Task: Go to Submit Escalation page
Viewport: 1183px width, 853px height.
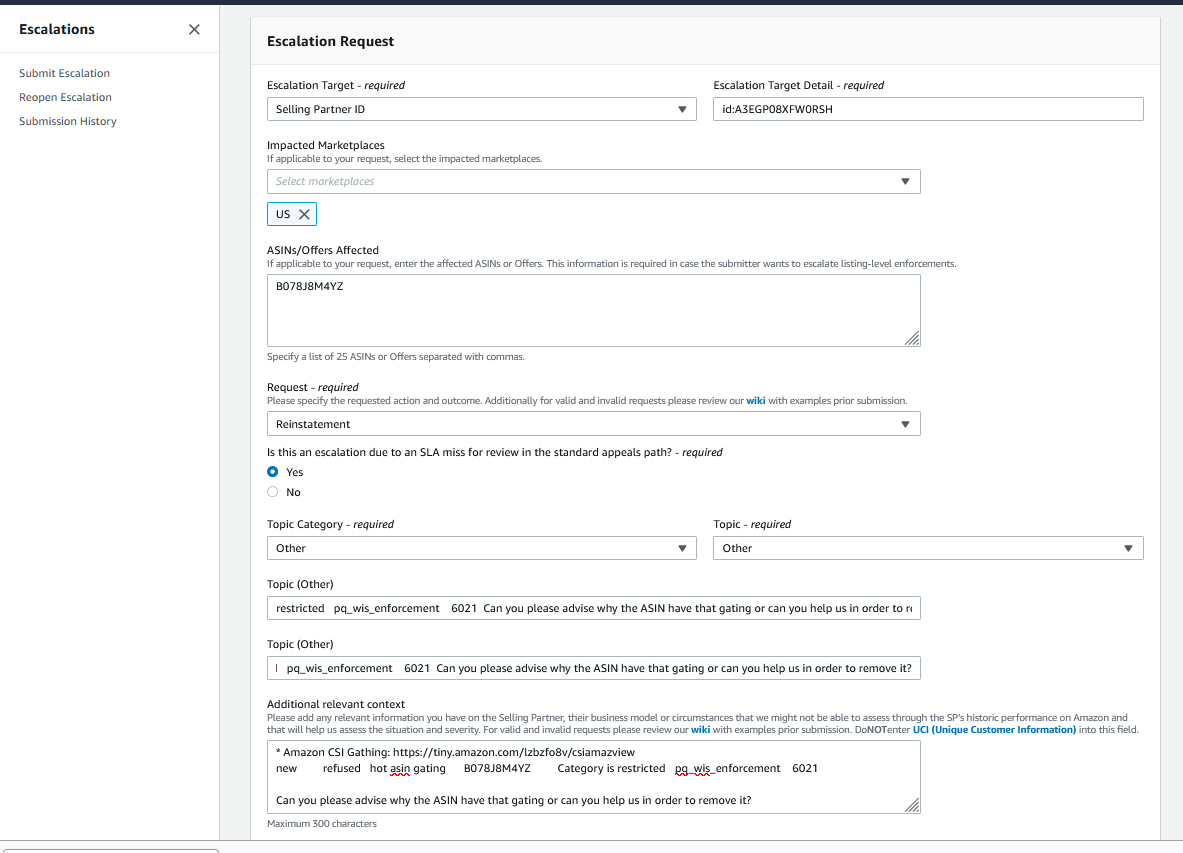Action: pos(64,73)
